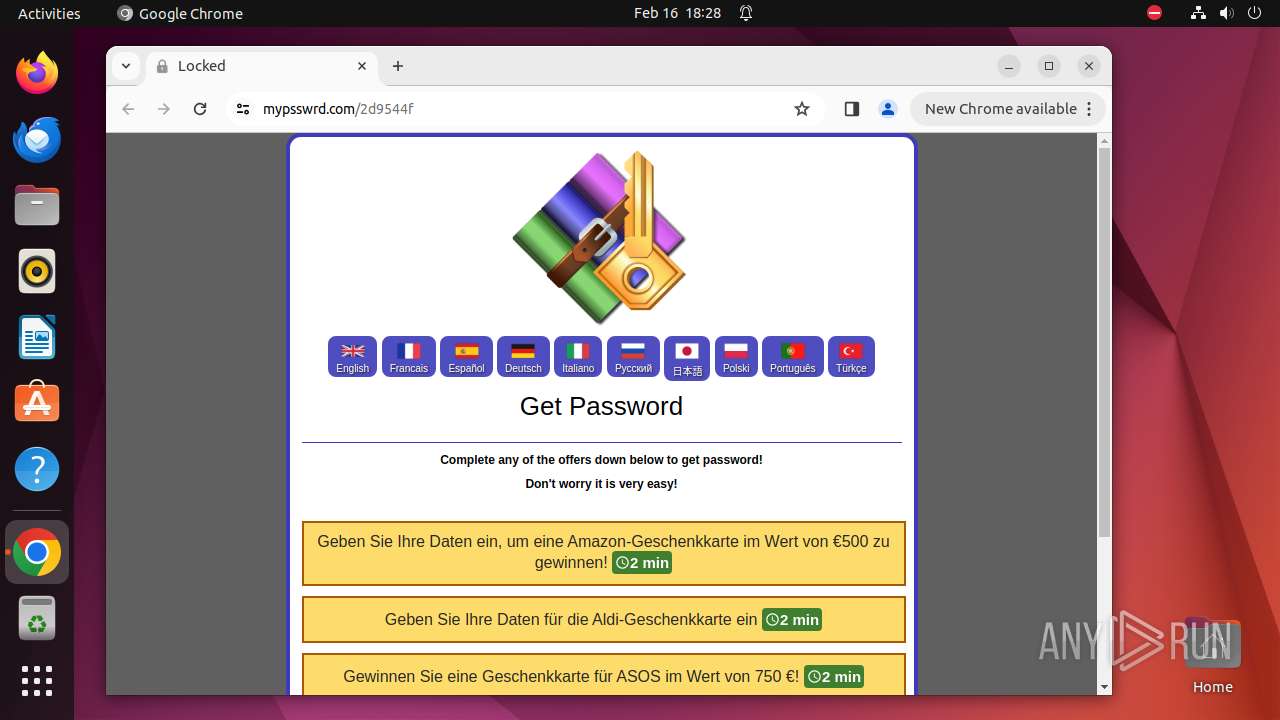Screen dimensions: 1280x720
Task: Launch Thunderbird mail from the dock
Action: (37, 139)
